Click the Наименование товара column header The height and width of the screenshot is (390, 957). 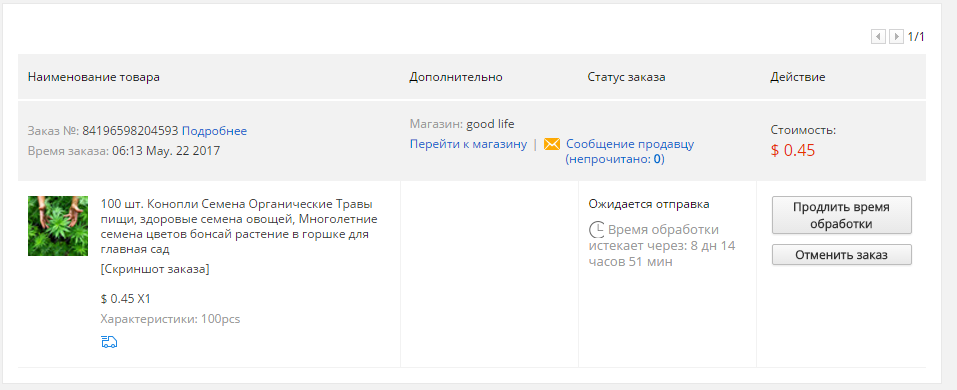[93, 77]
